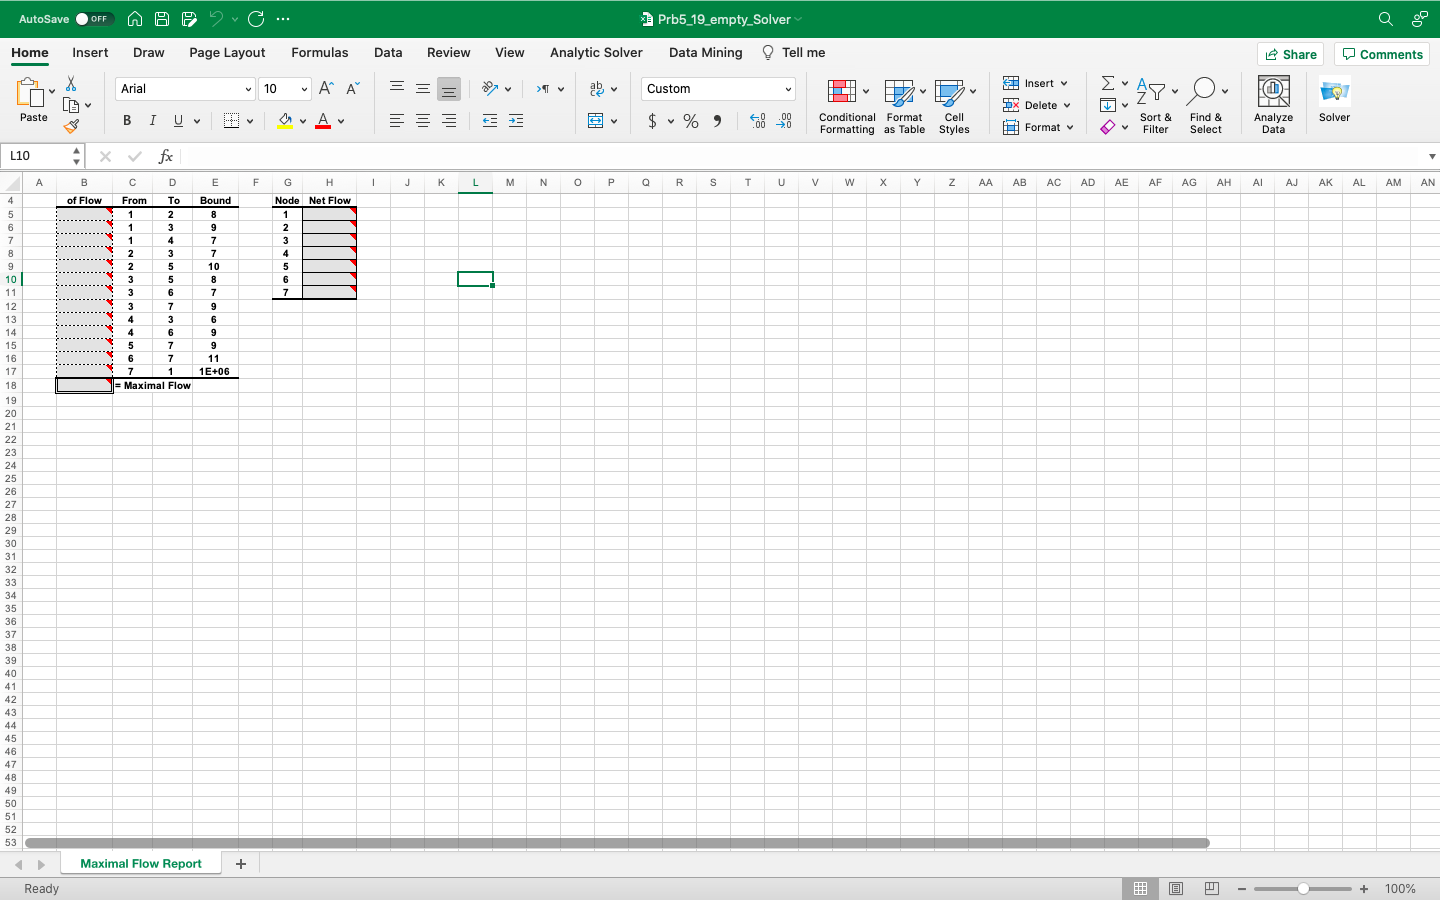The height and width of the screenshot is (900, 1440).
Task: Toggle Underline formatting
Action: tap(178, 121)
